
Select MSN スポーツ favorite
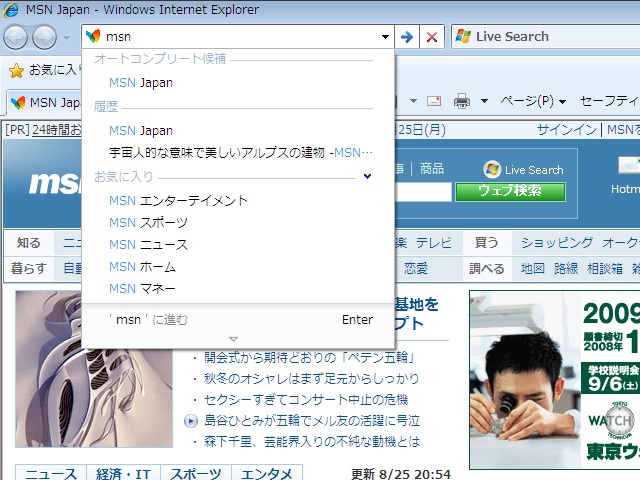[x=149, y=222]
